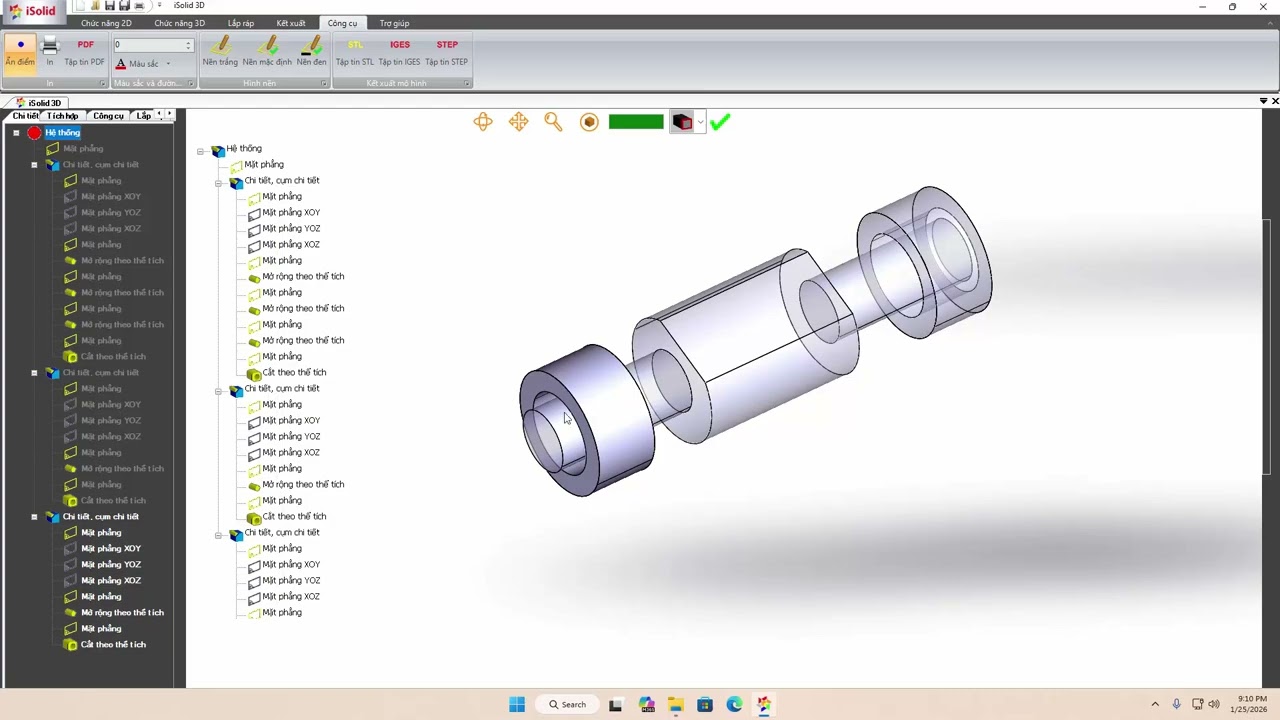1280x720 pixels.
Task: Open the taskbar Search box
Action: (567, 705)
